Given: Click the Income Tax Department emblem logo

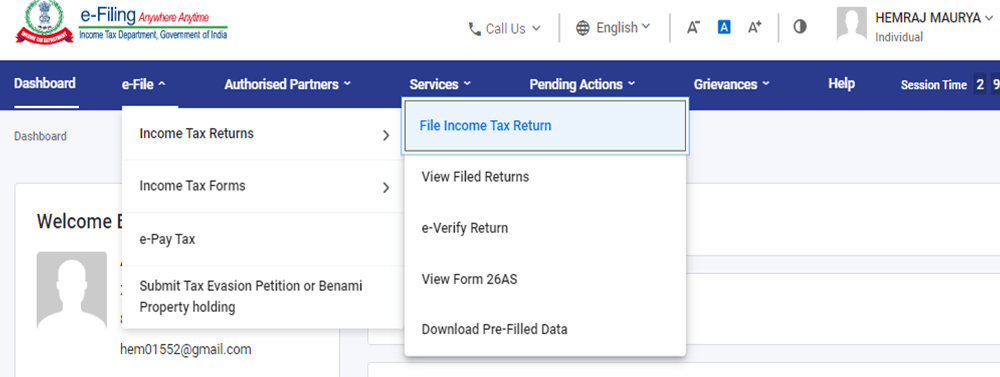Looking at the screenshot, I should (44, 24).
